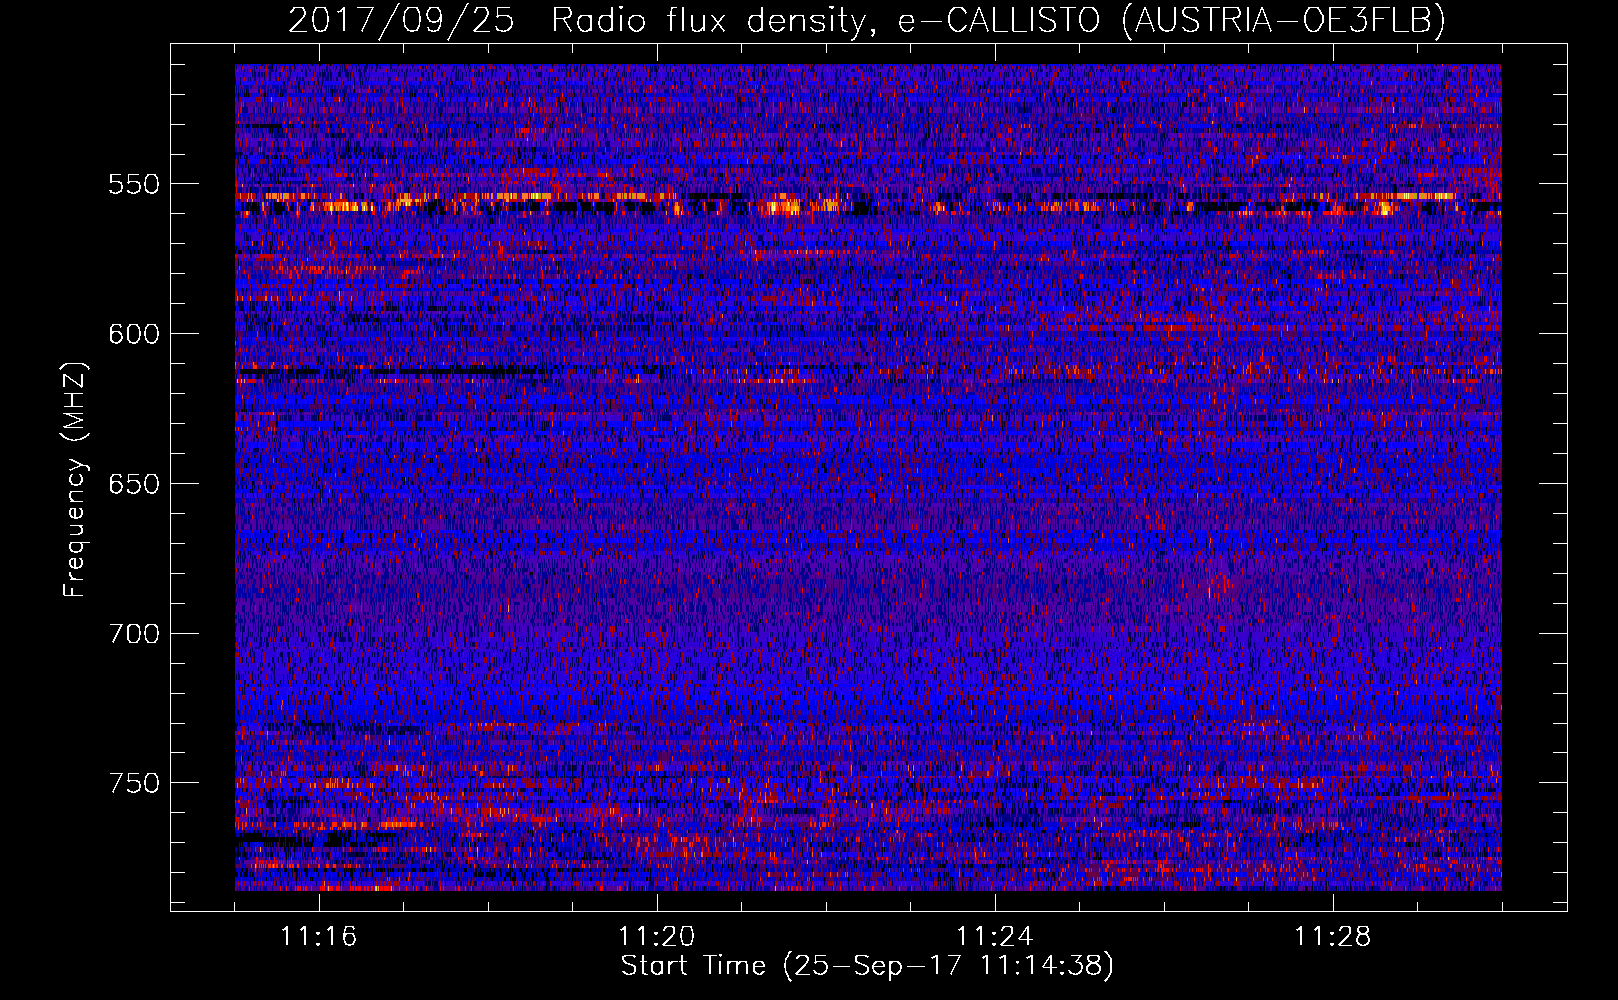Click the 'Start Time (25-Sep-17 11:14:38)' label
1618x1000 pixels.
point(867,966)
